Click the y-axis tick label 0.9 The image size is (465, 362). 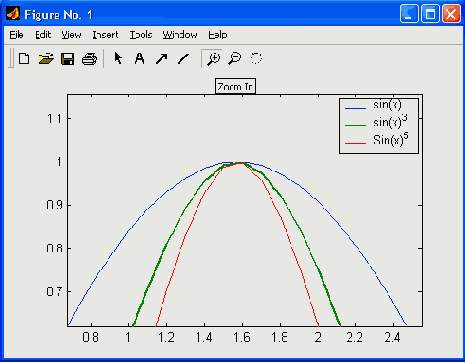coord(54,205)
